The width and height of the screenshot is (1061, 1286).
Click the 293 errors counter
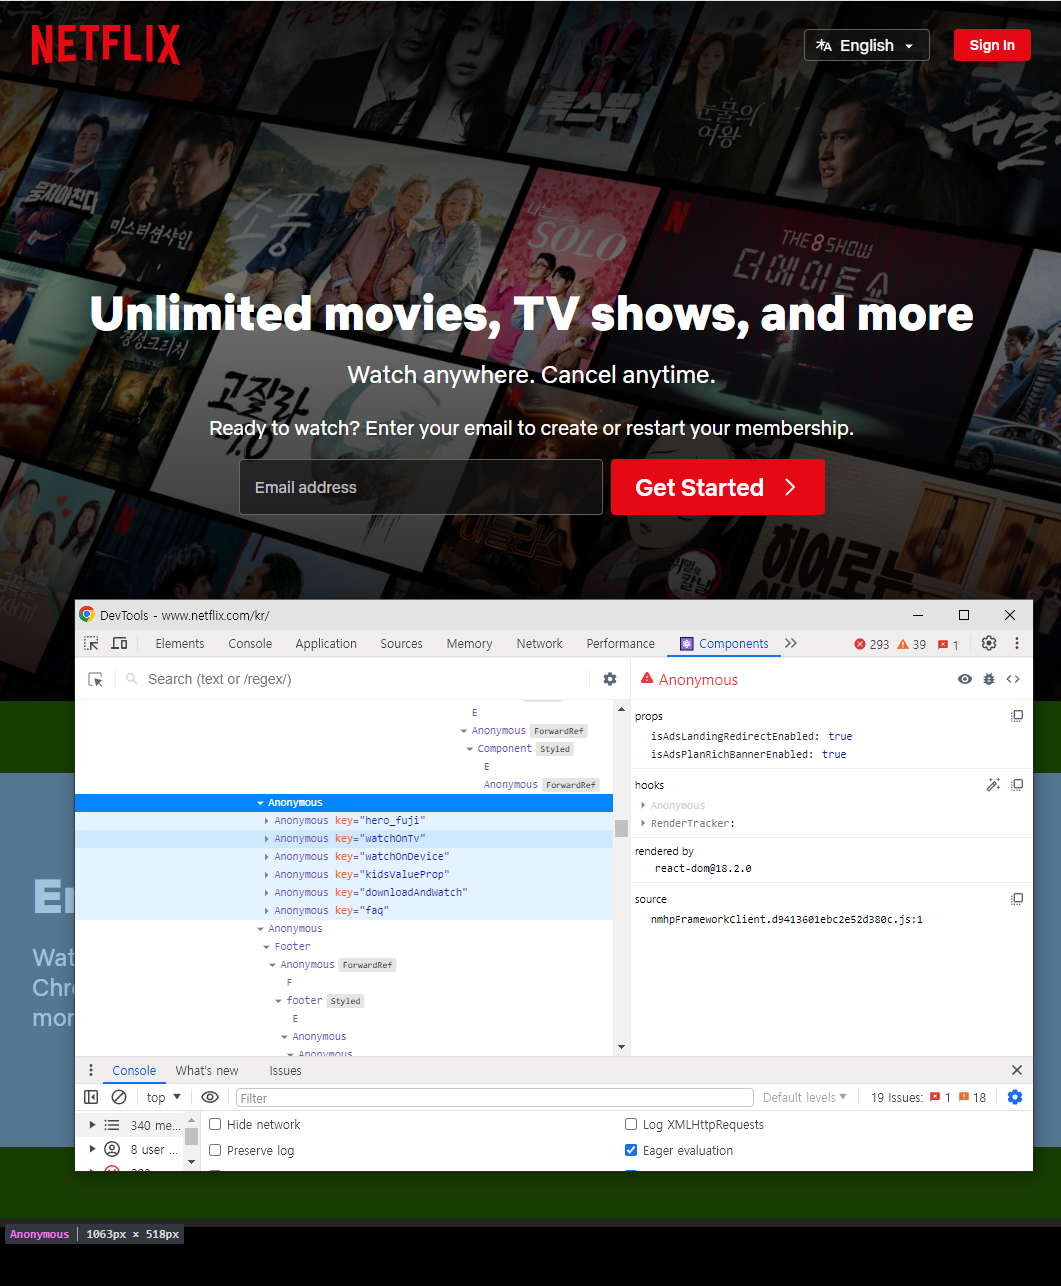click(x=872, y=645)
